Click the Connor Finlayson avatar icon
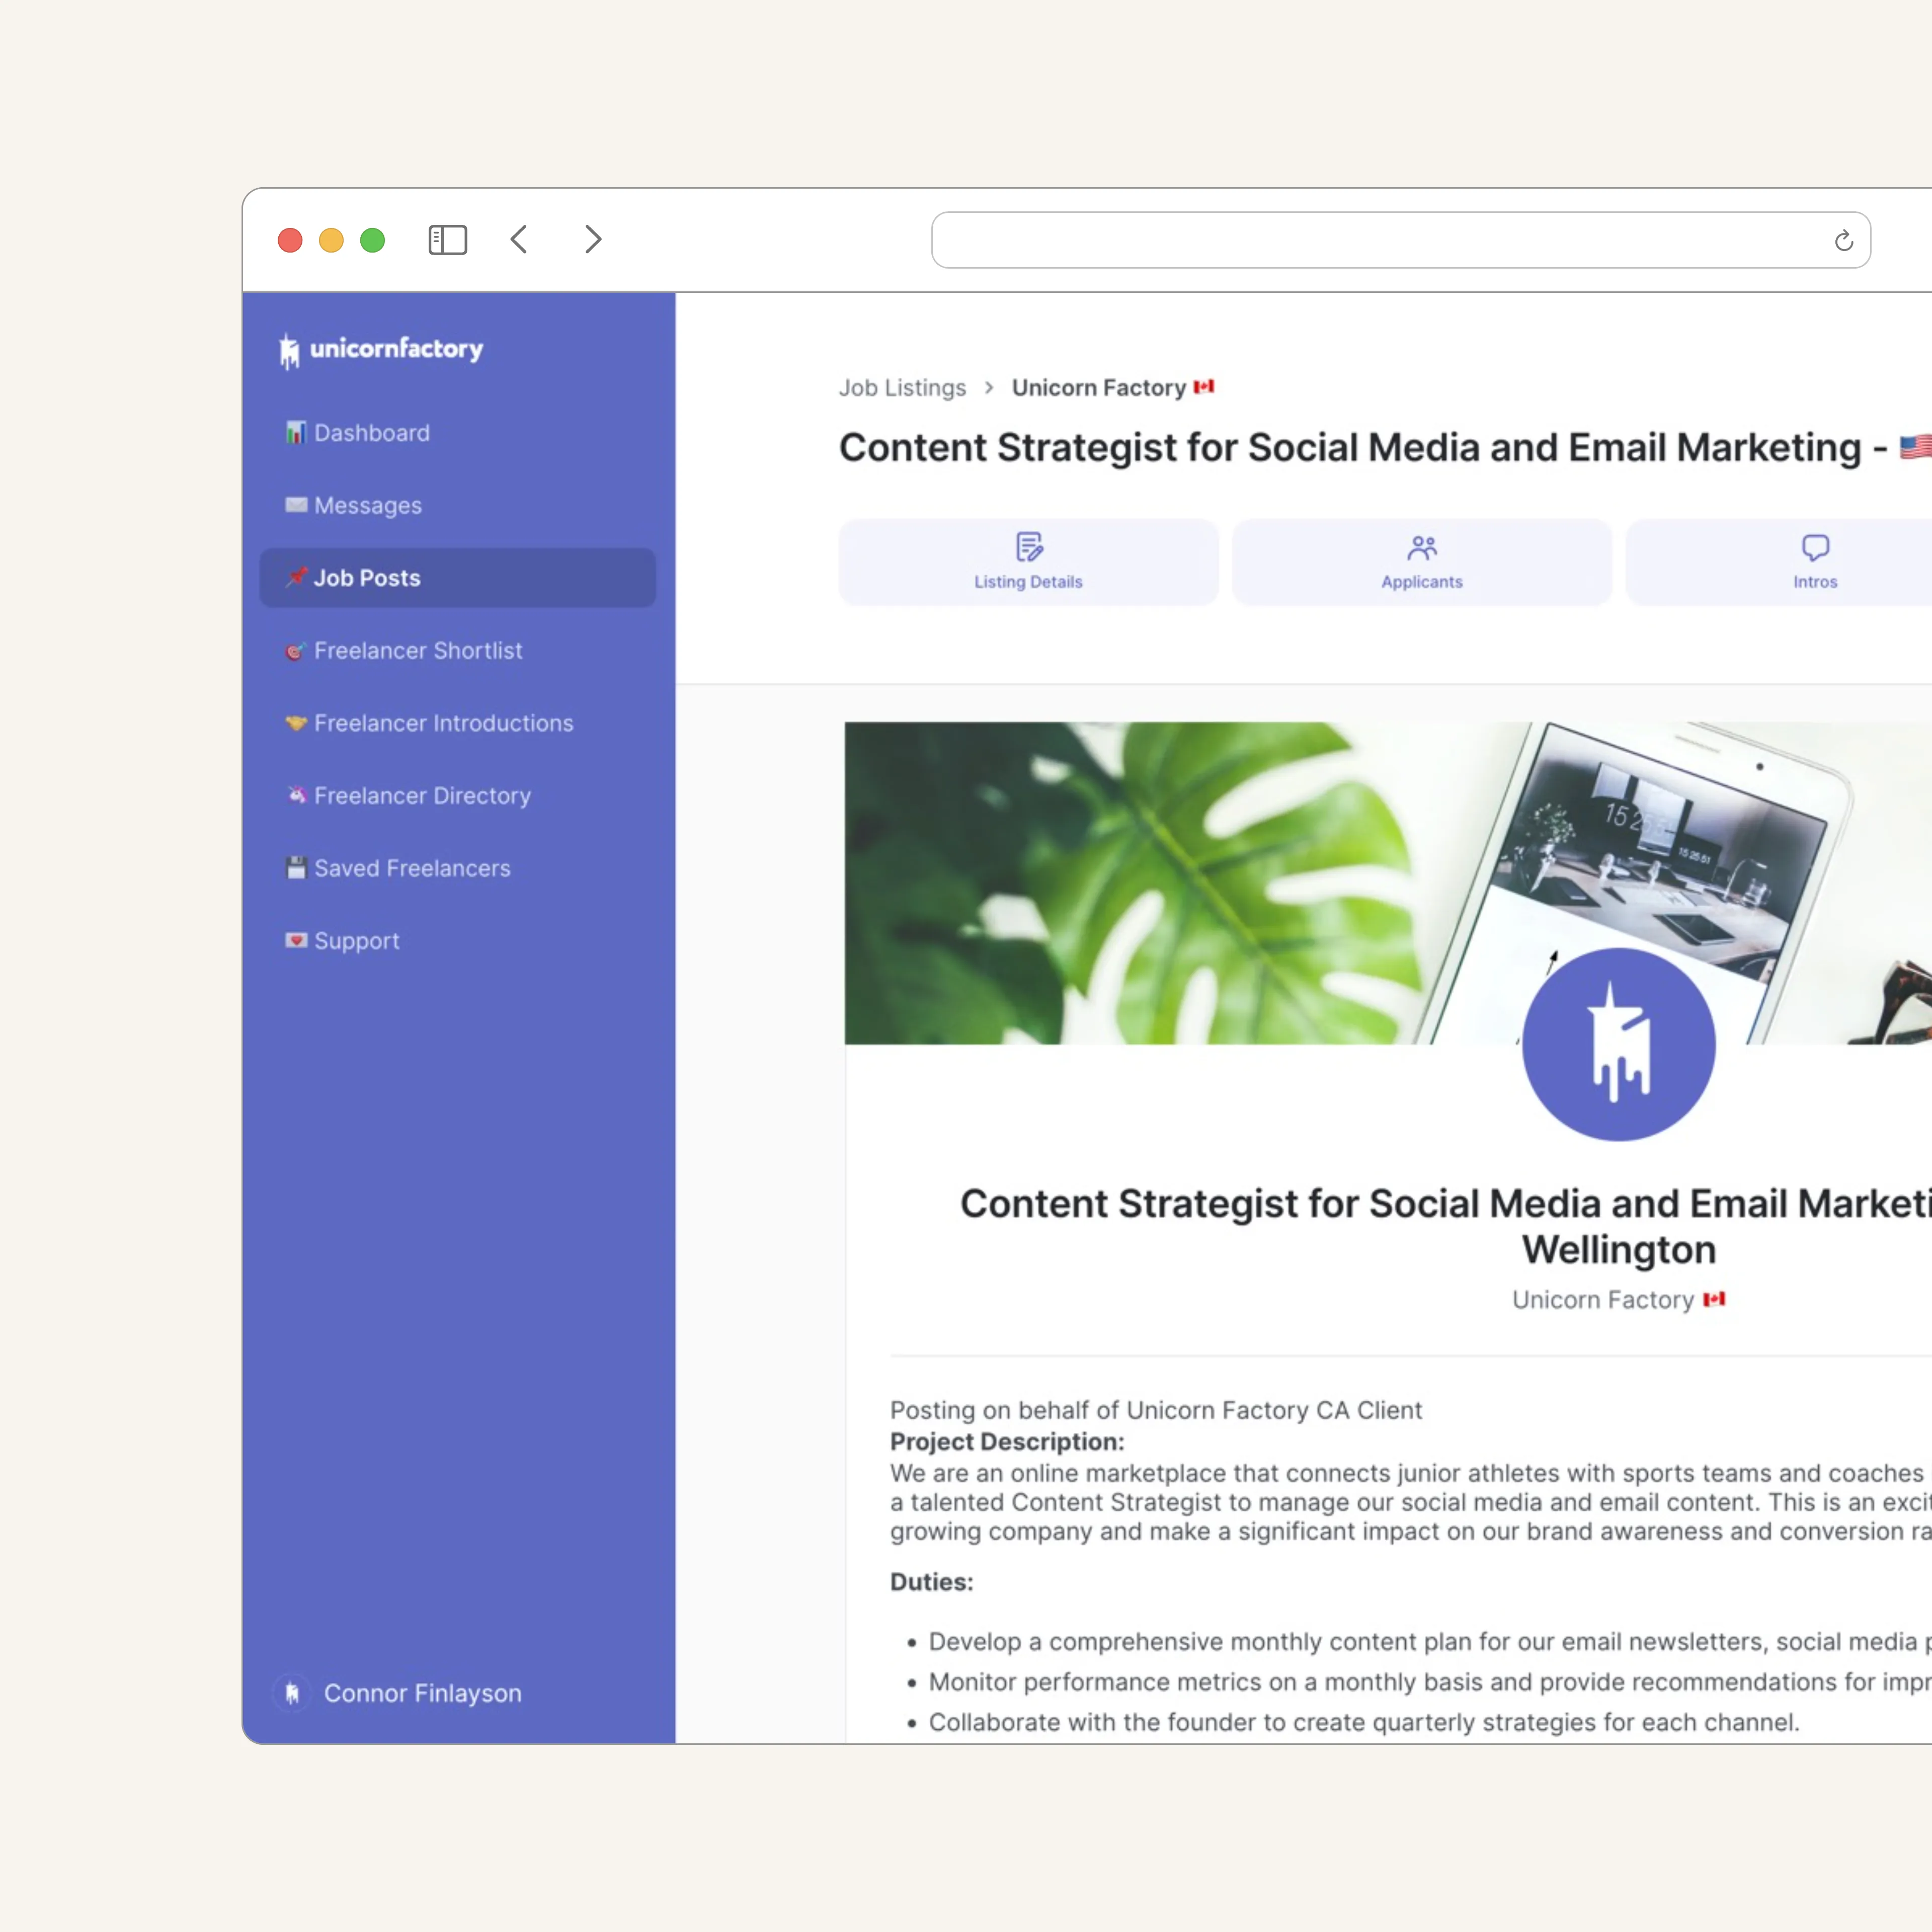Screen dimensions: 1932x1932 [x=292, y=1693]
